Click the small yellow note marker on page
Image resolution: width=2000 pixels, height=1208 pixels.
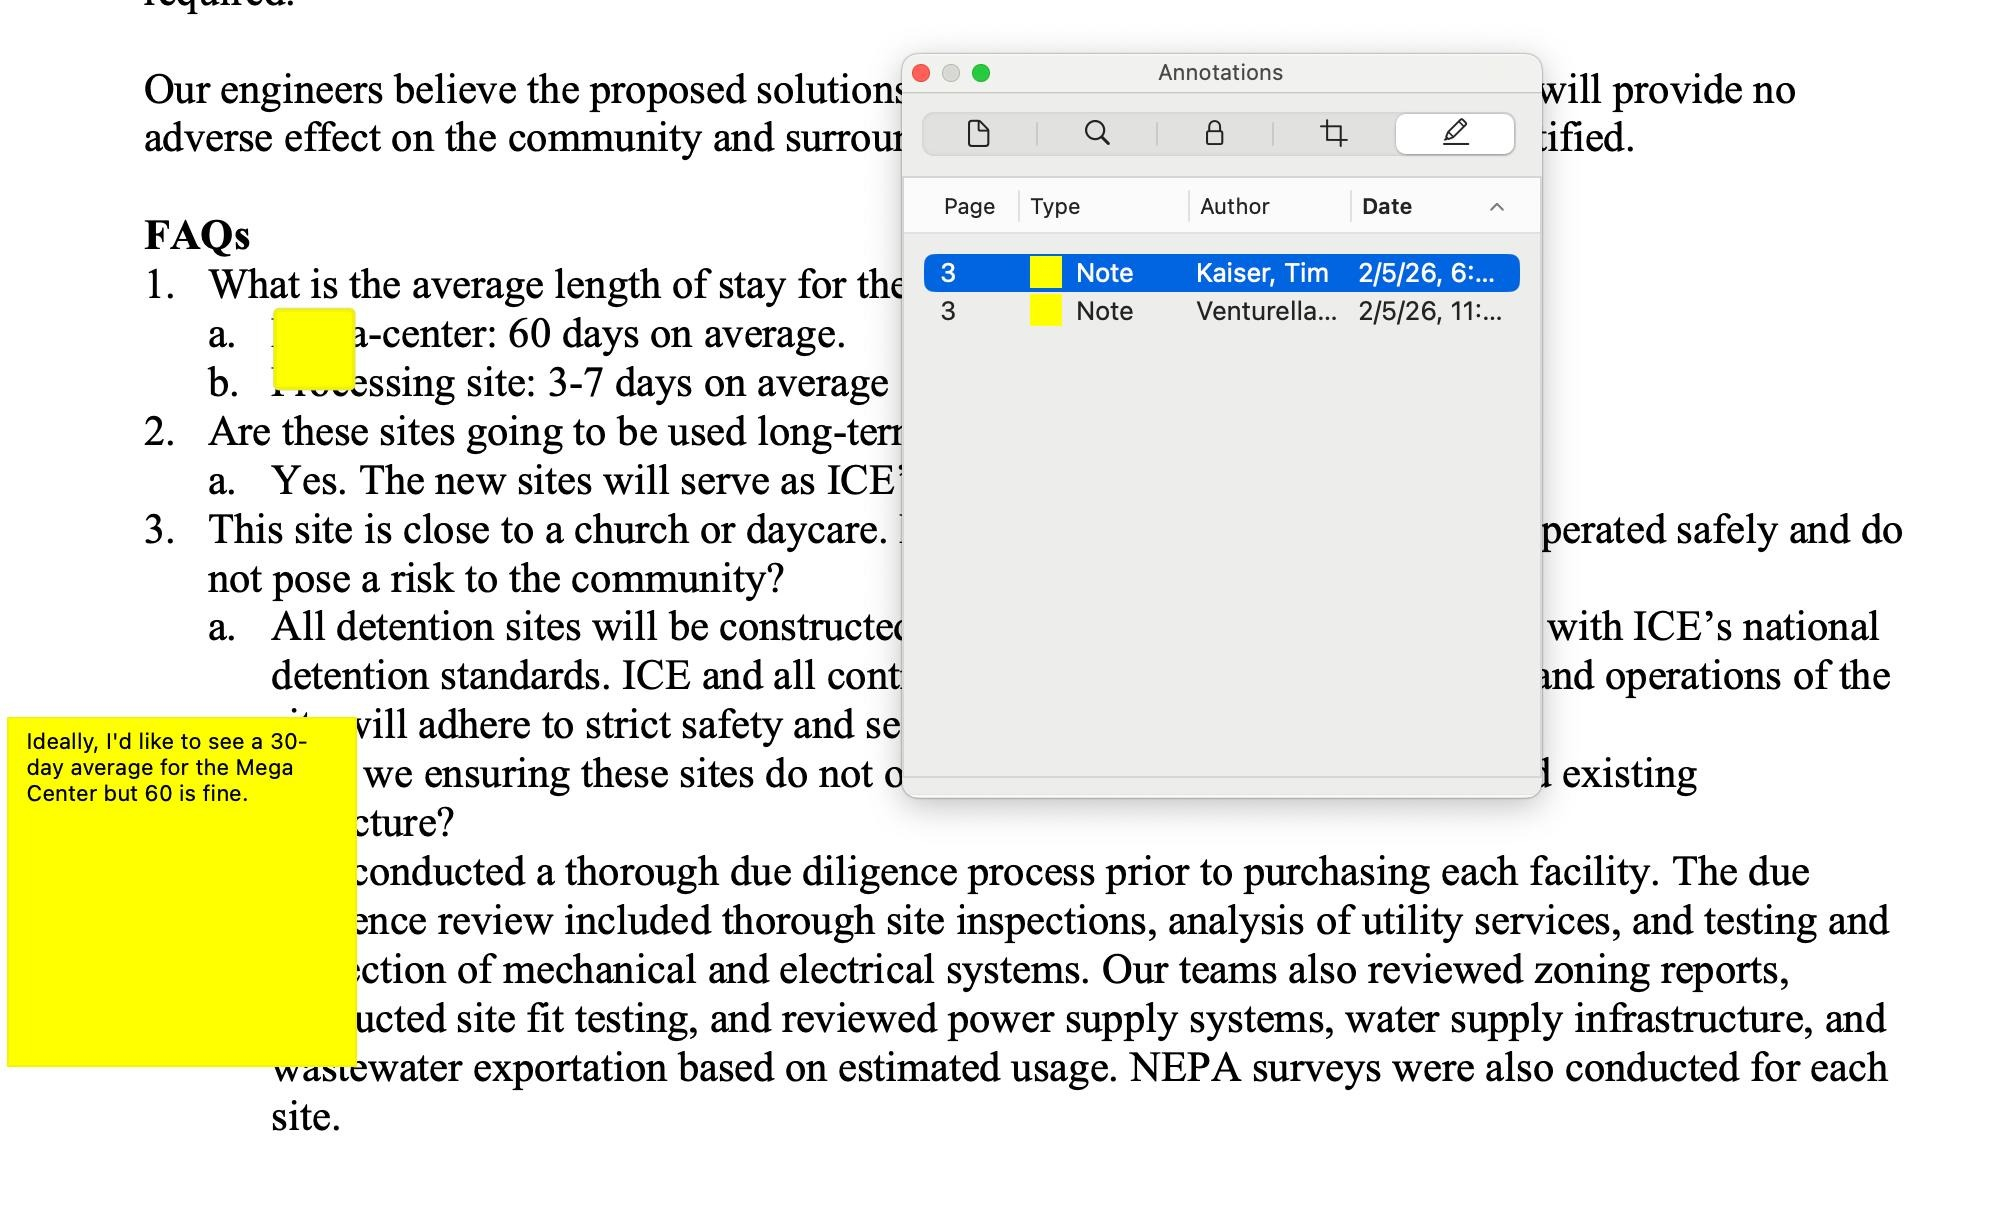click(313, 348)
